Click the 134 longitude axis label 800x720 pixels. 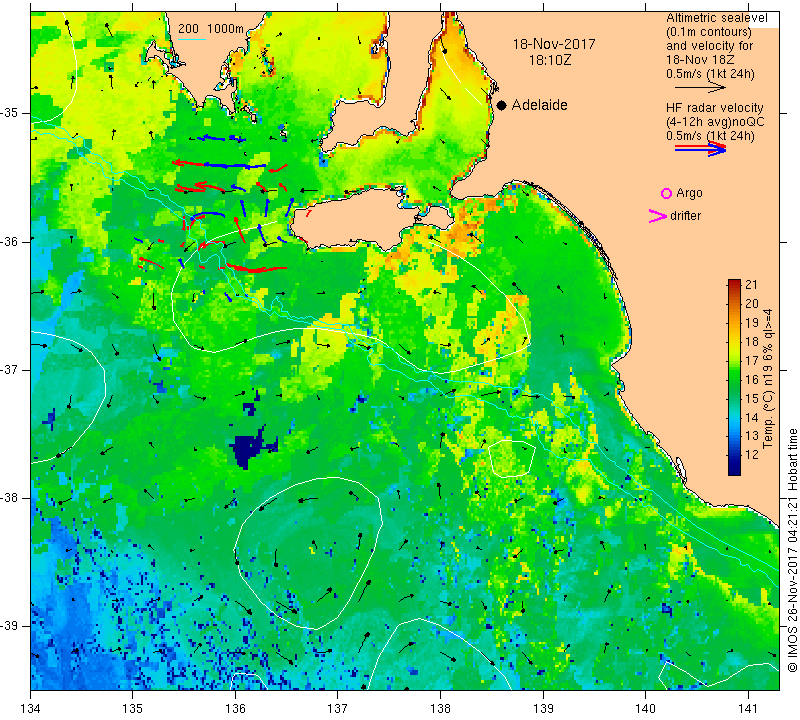[31, 709]
